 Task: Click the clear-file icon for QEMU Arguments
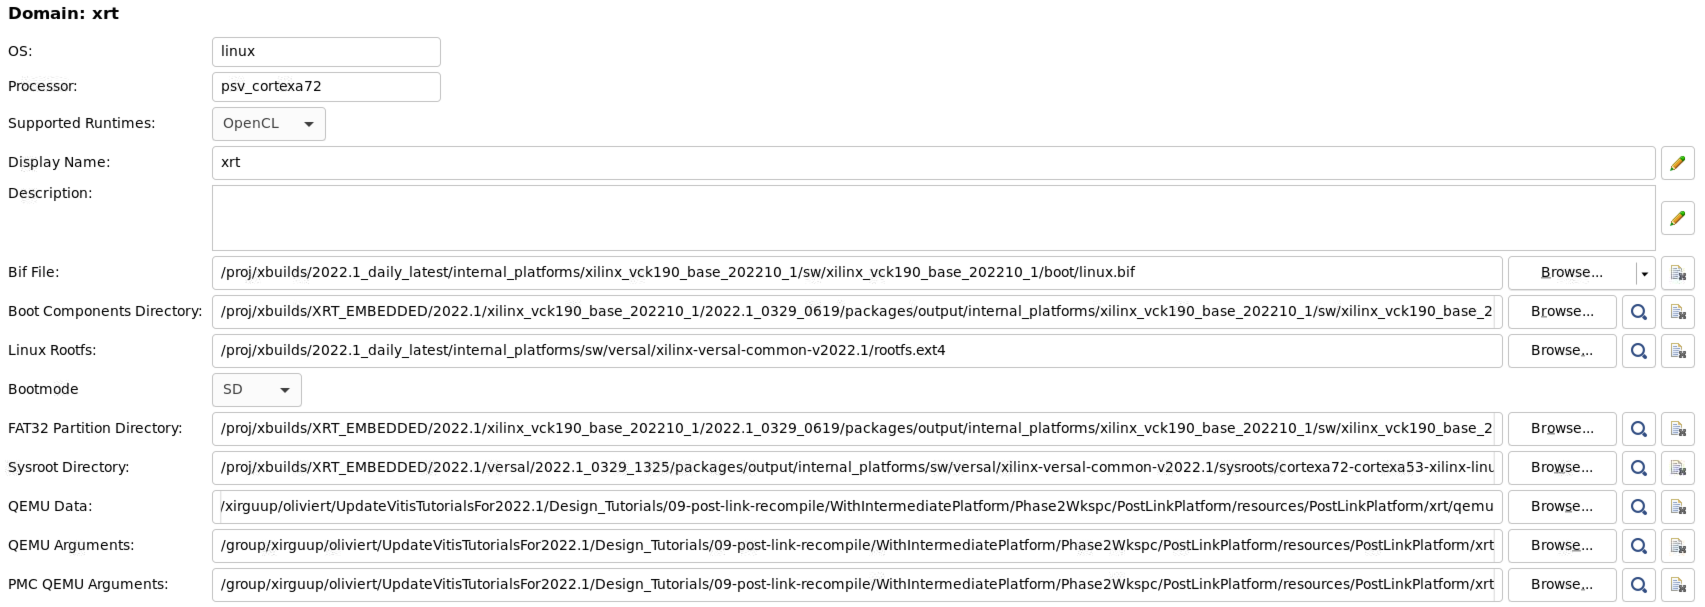[1677, 546]
